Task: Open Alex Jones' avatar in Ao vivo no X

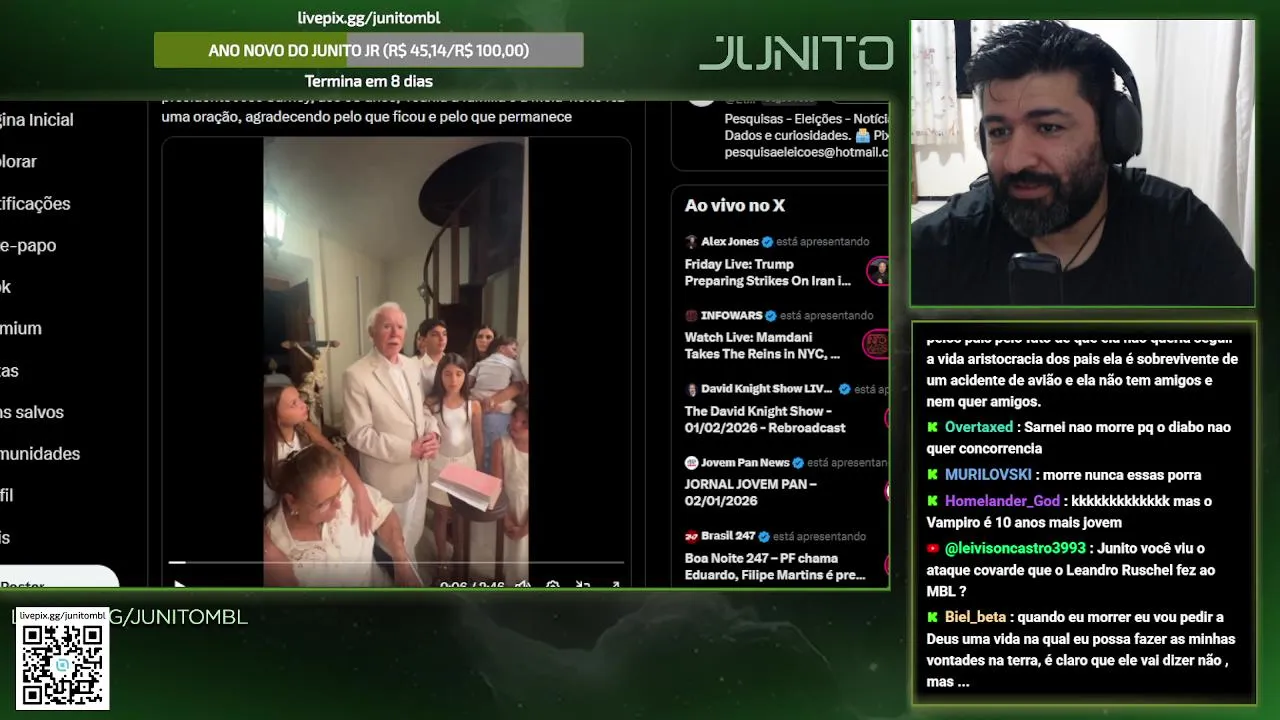Action: click(x=691, y=242)
